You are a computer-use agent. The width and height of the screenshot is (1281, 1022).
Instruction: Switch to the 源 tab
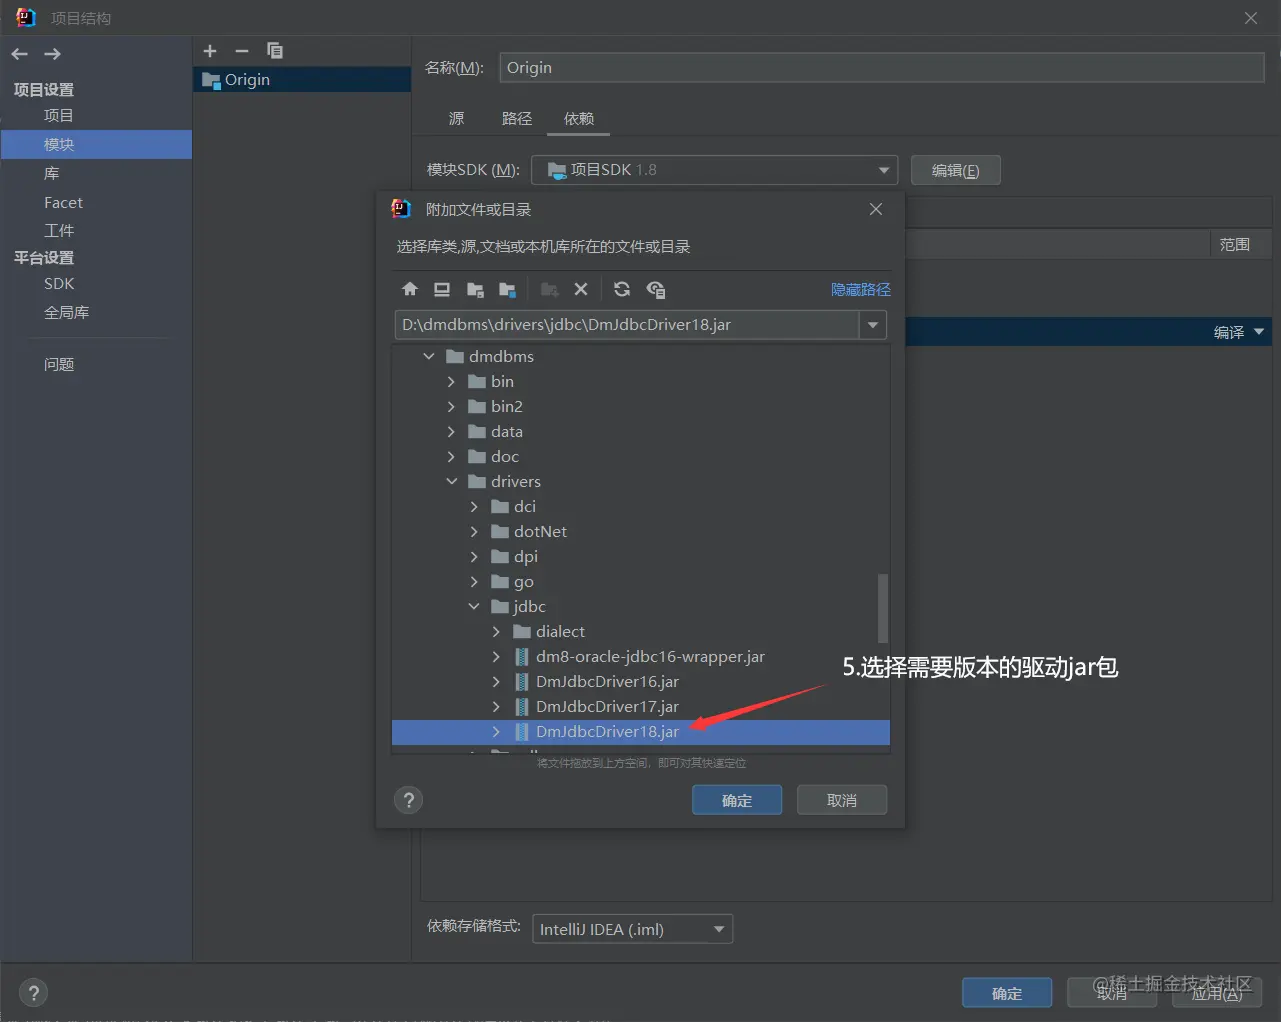point(456,118)
